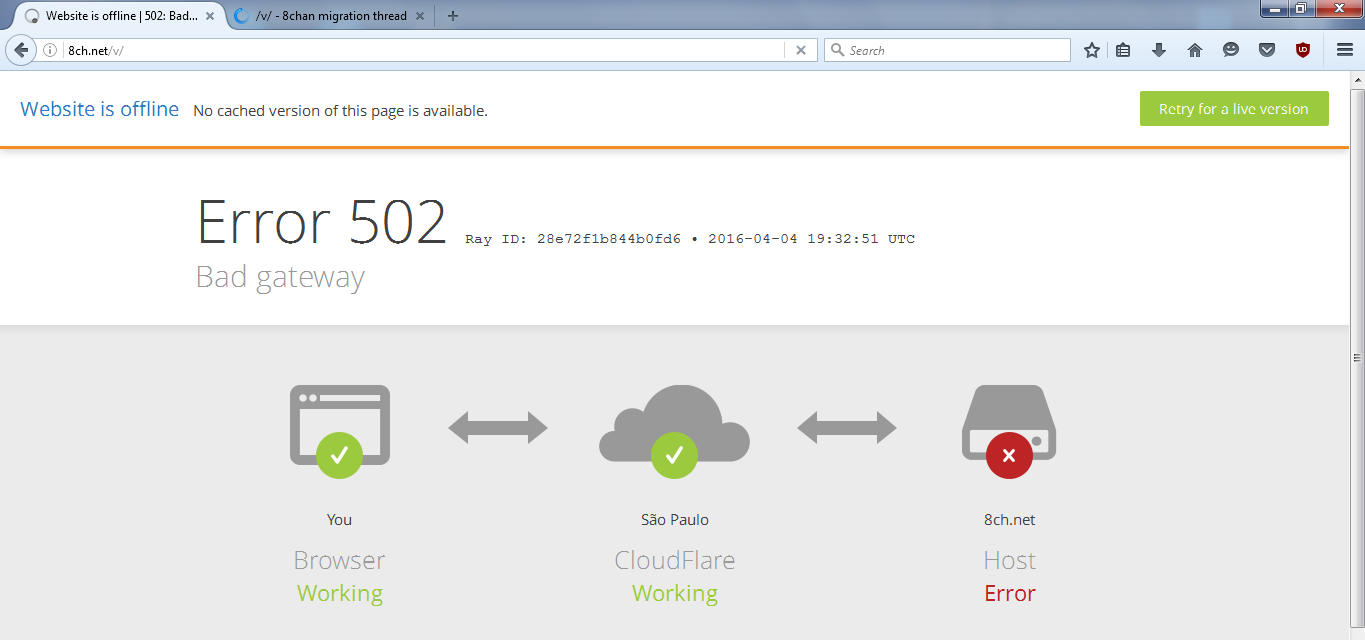Open the Pocket icon

tap(1267, 50)
